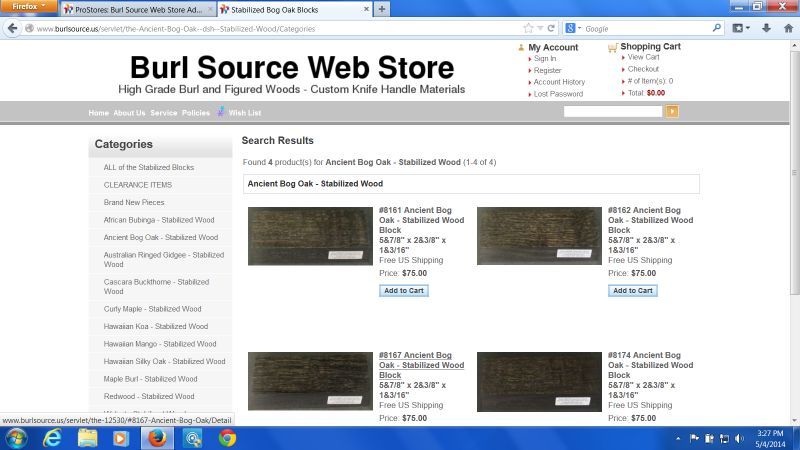Click the Lost Password link

point(558,94)
